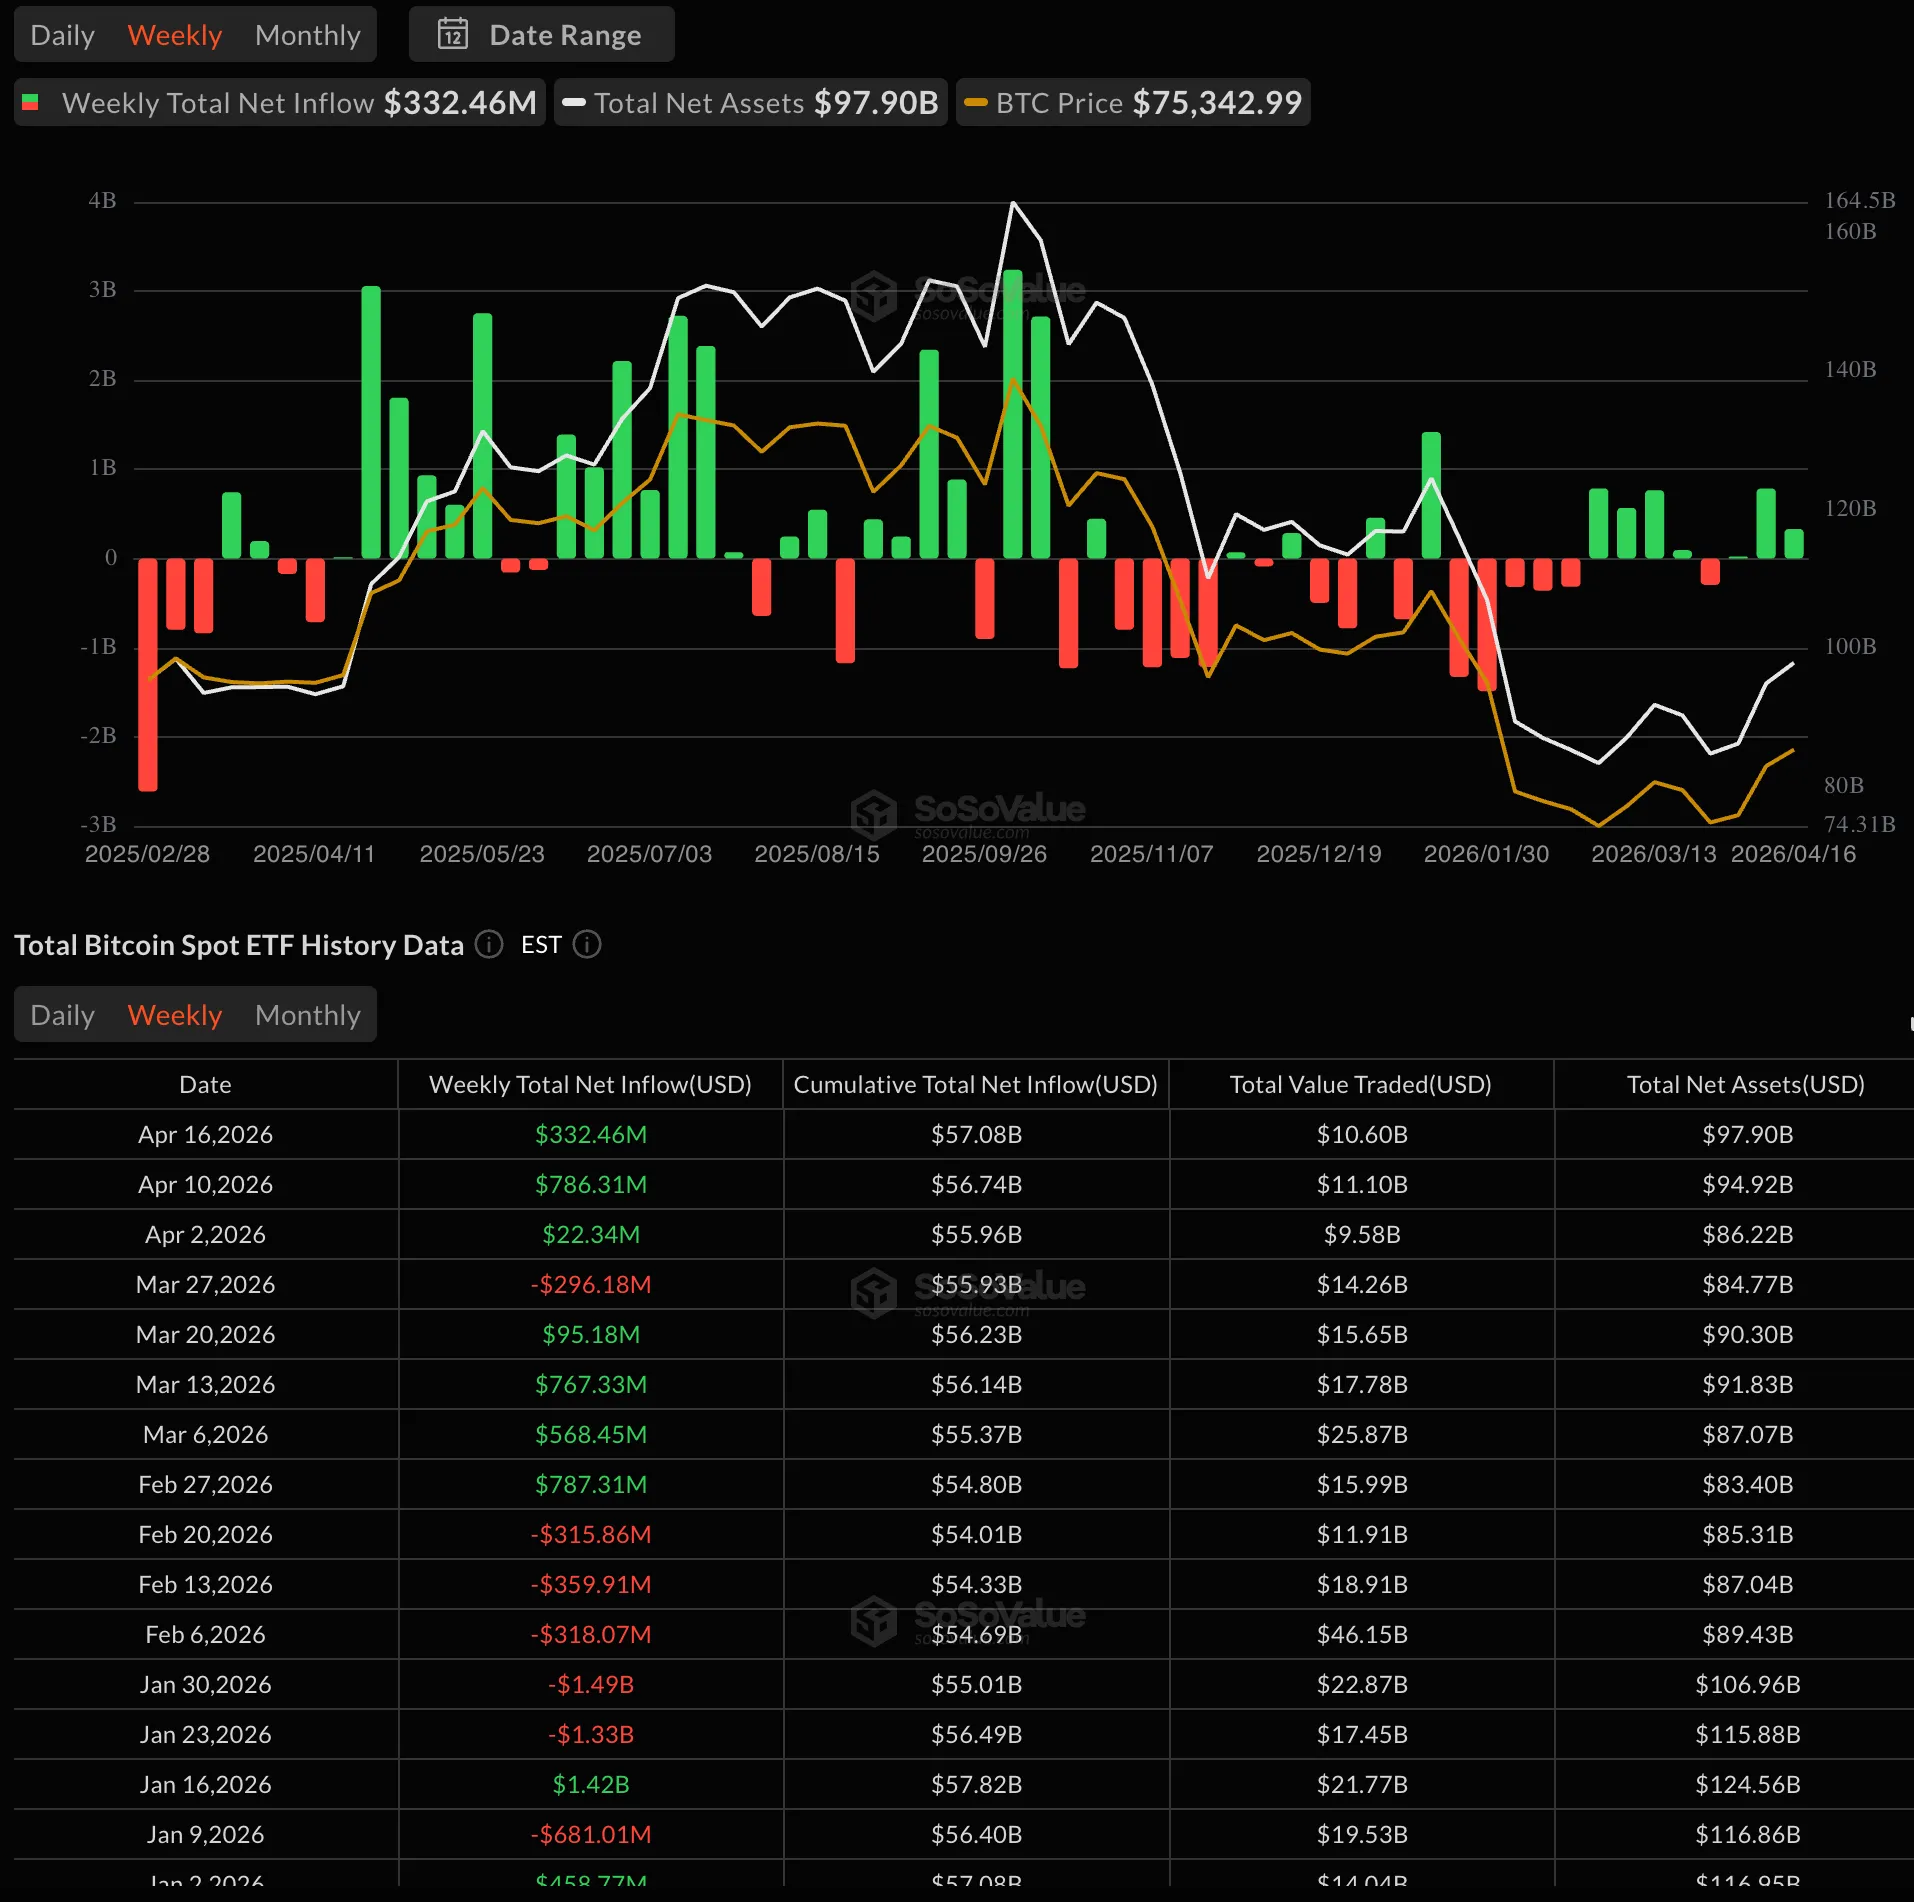Click the orange BTC Price legend marker
The height and width of the screenshot is (1902, 1914).
975,102
